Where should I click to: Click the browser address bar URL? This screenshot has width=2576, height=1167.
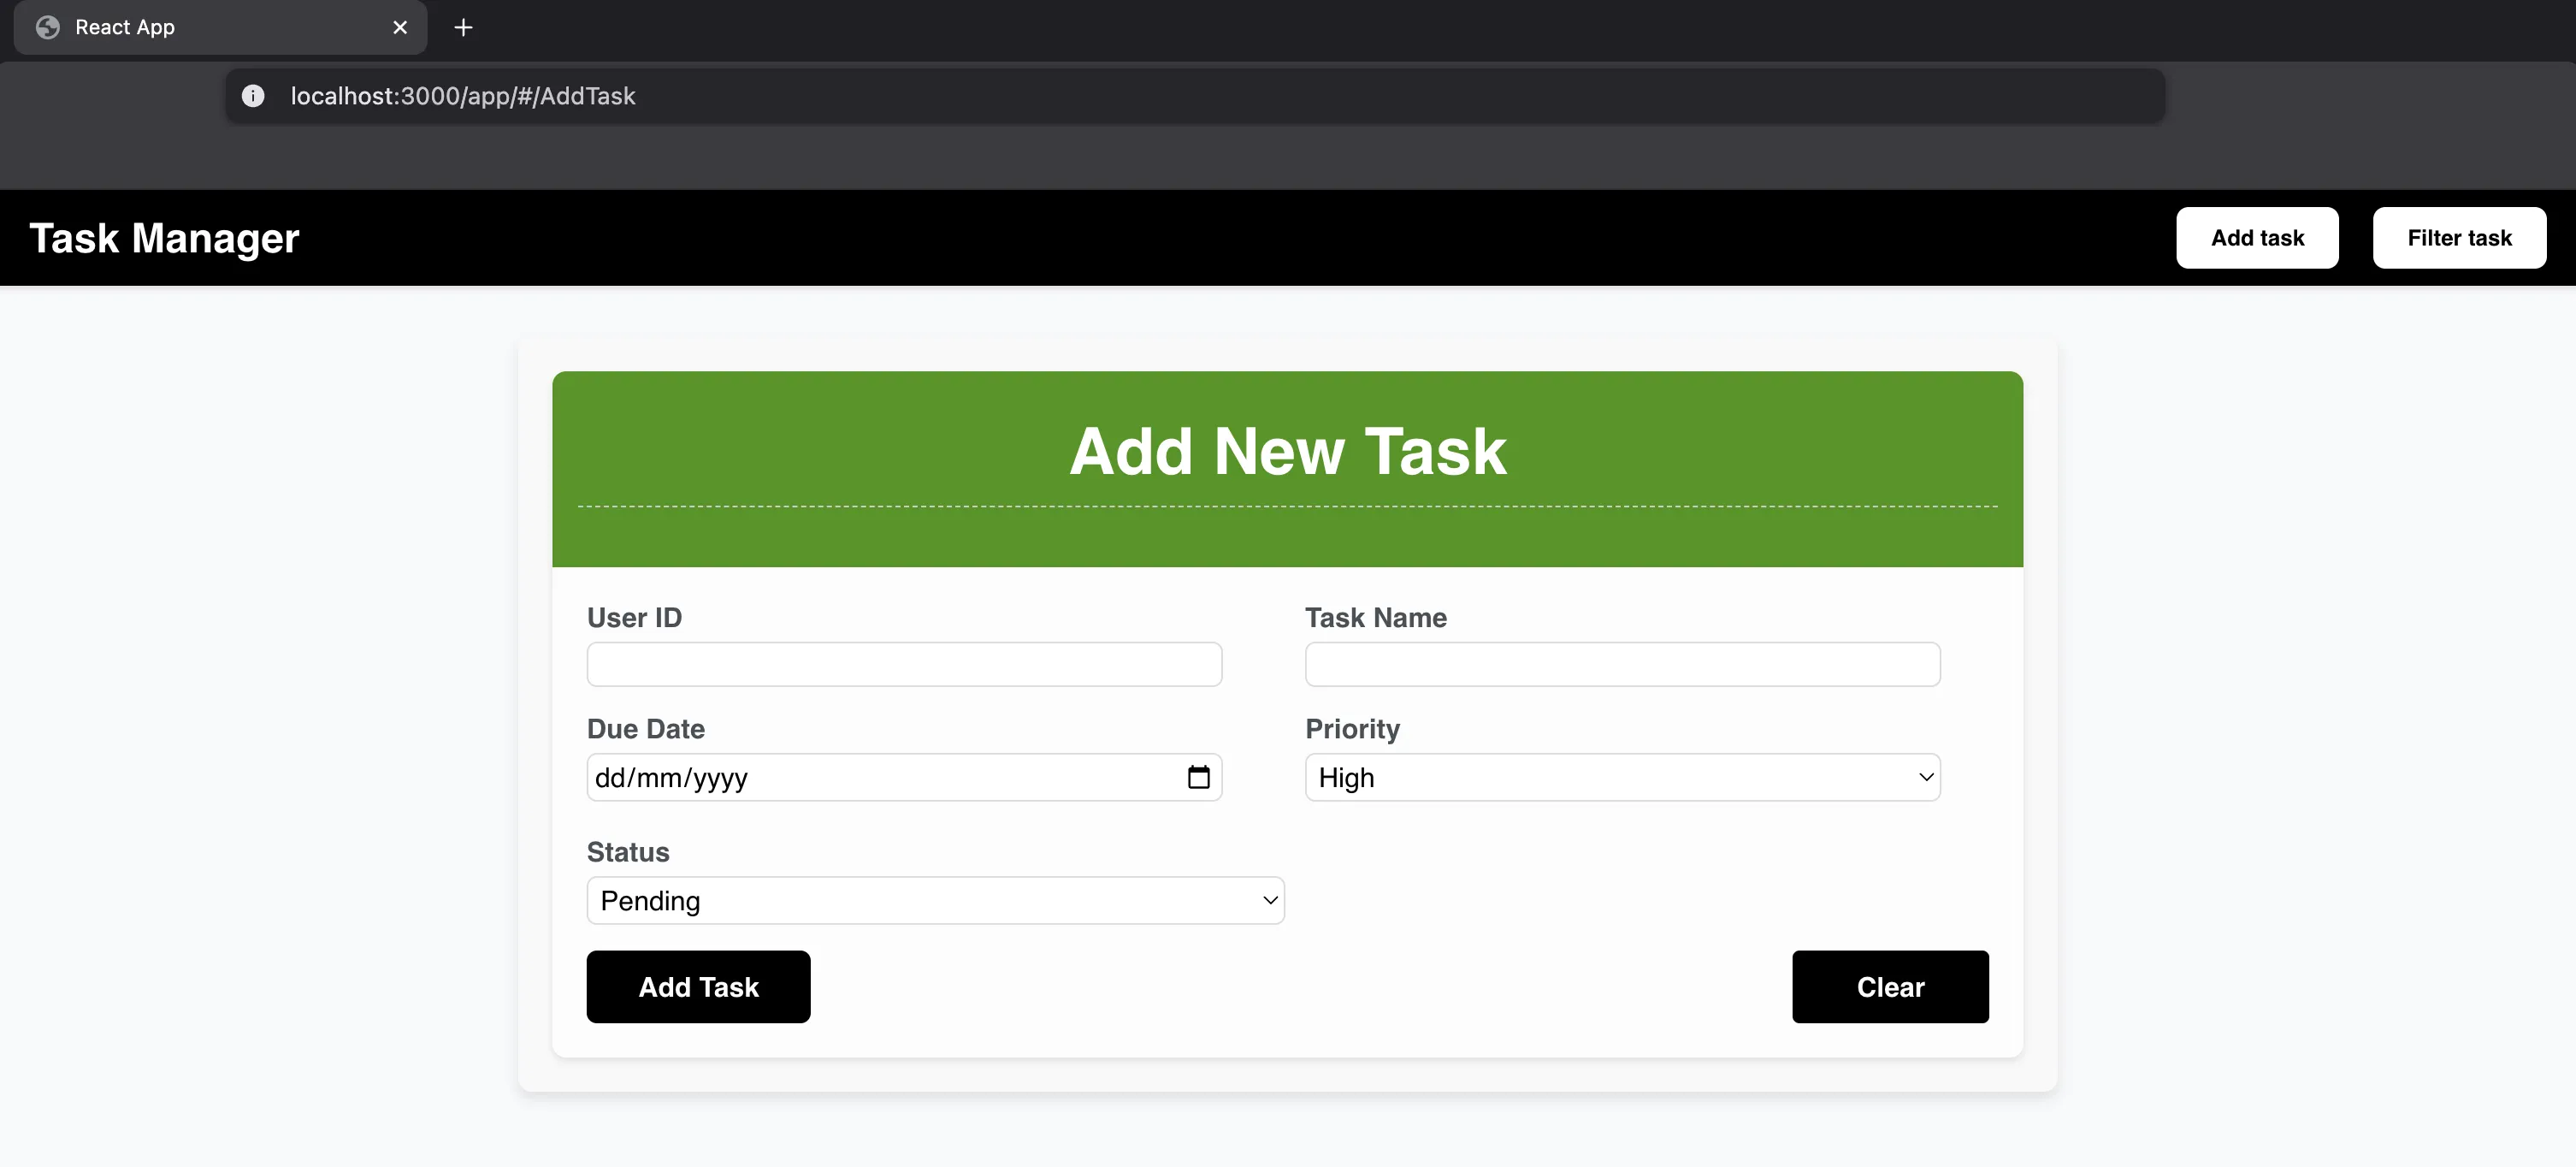(463, 96)
